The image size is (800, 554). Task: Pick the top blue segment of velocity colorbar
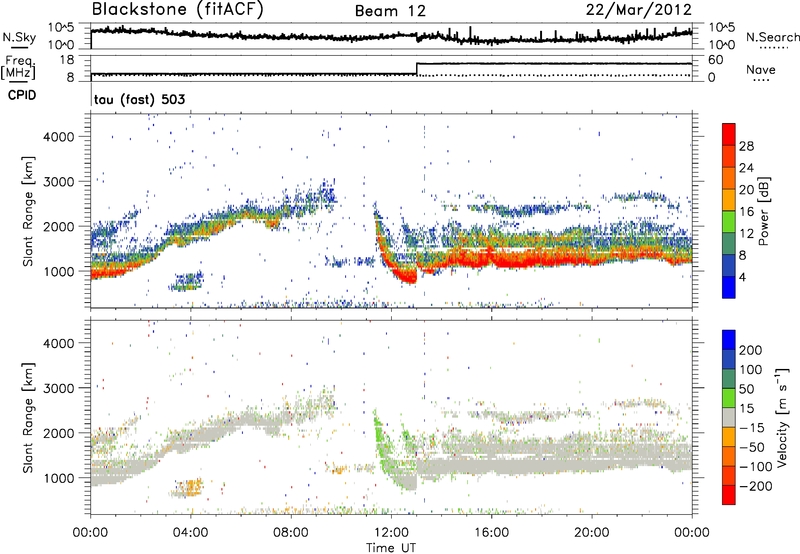(x=729, y=340)
